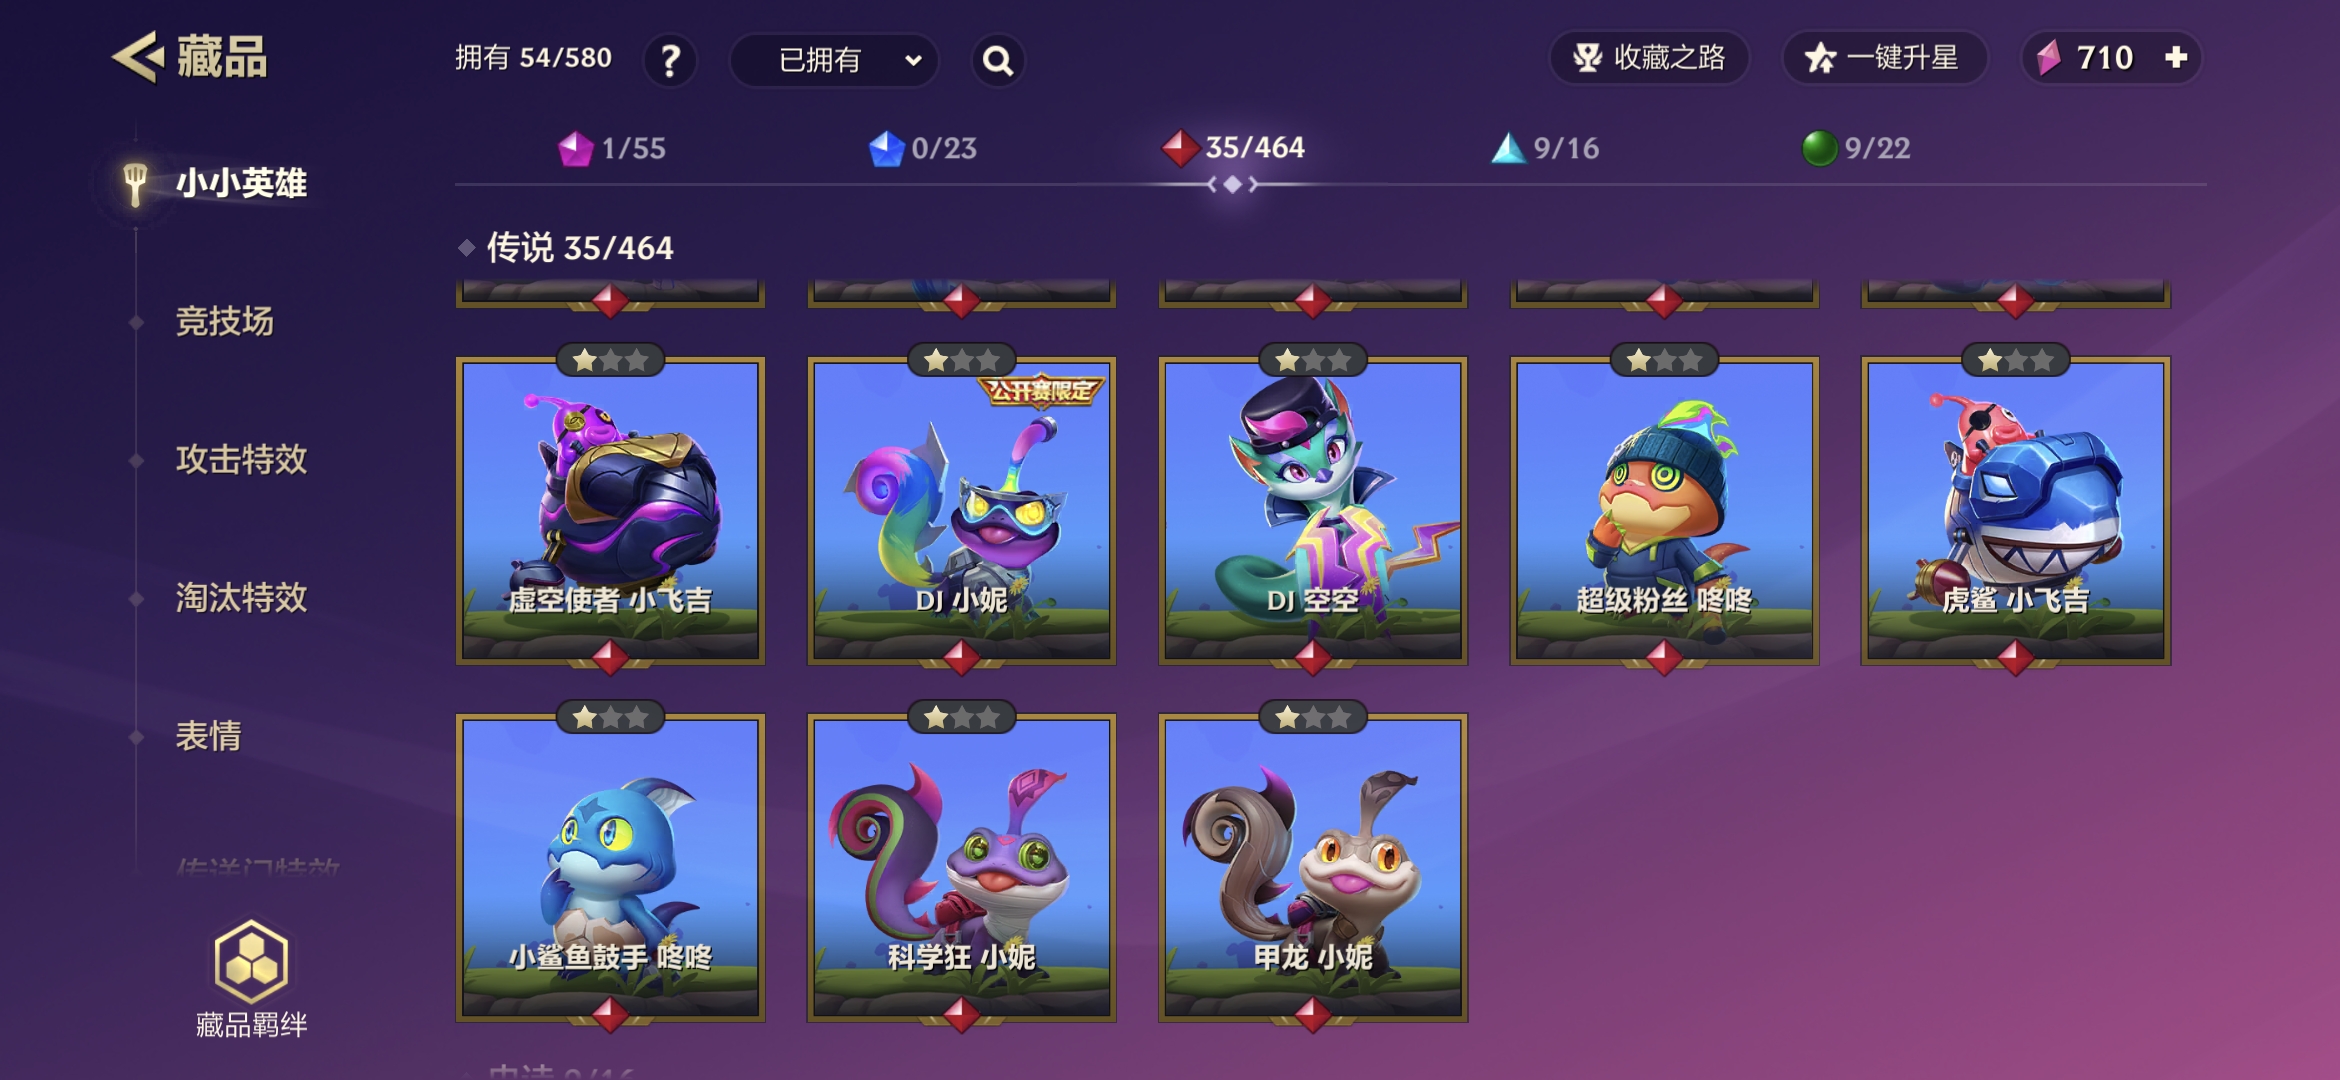Select the blue gem 0/23 rarity filter

(x=922, y=148)
